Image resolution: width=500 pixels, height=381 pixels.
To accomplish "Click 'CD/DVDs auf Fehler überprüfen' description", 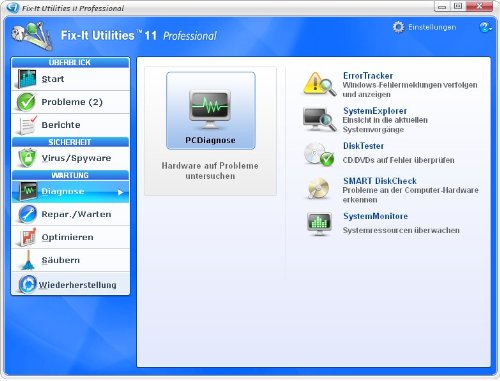I will tap(398, 160).
